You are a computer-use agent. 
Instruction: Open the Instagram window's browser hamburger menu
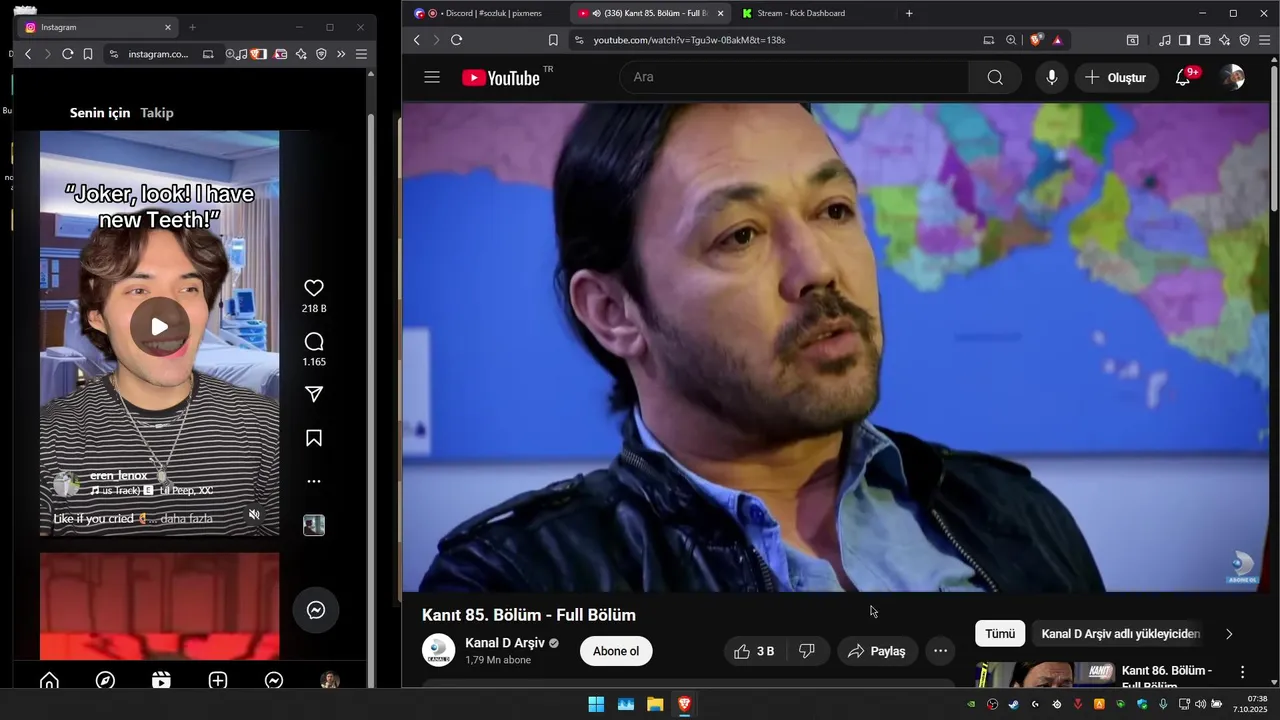(x=361, y=54)
